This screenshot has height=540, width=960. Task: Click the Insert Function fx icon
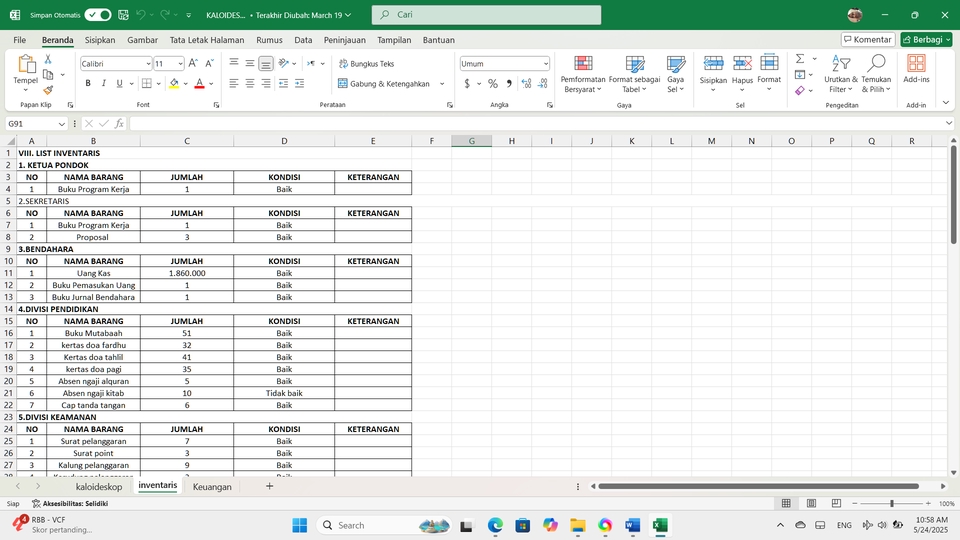tap(119, 124)
